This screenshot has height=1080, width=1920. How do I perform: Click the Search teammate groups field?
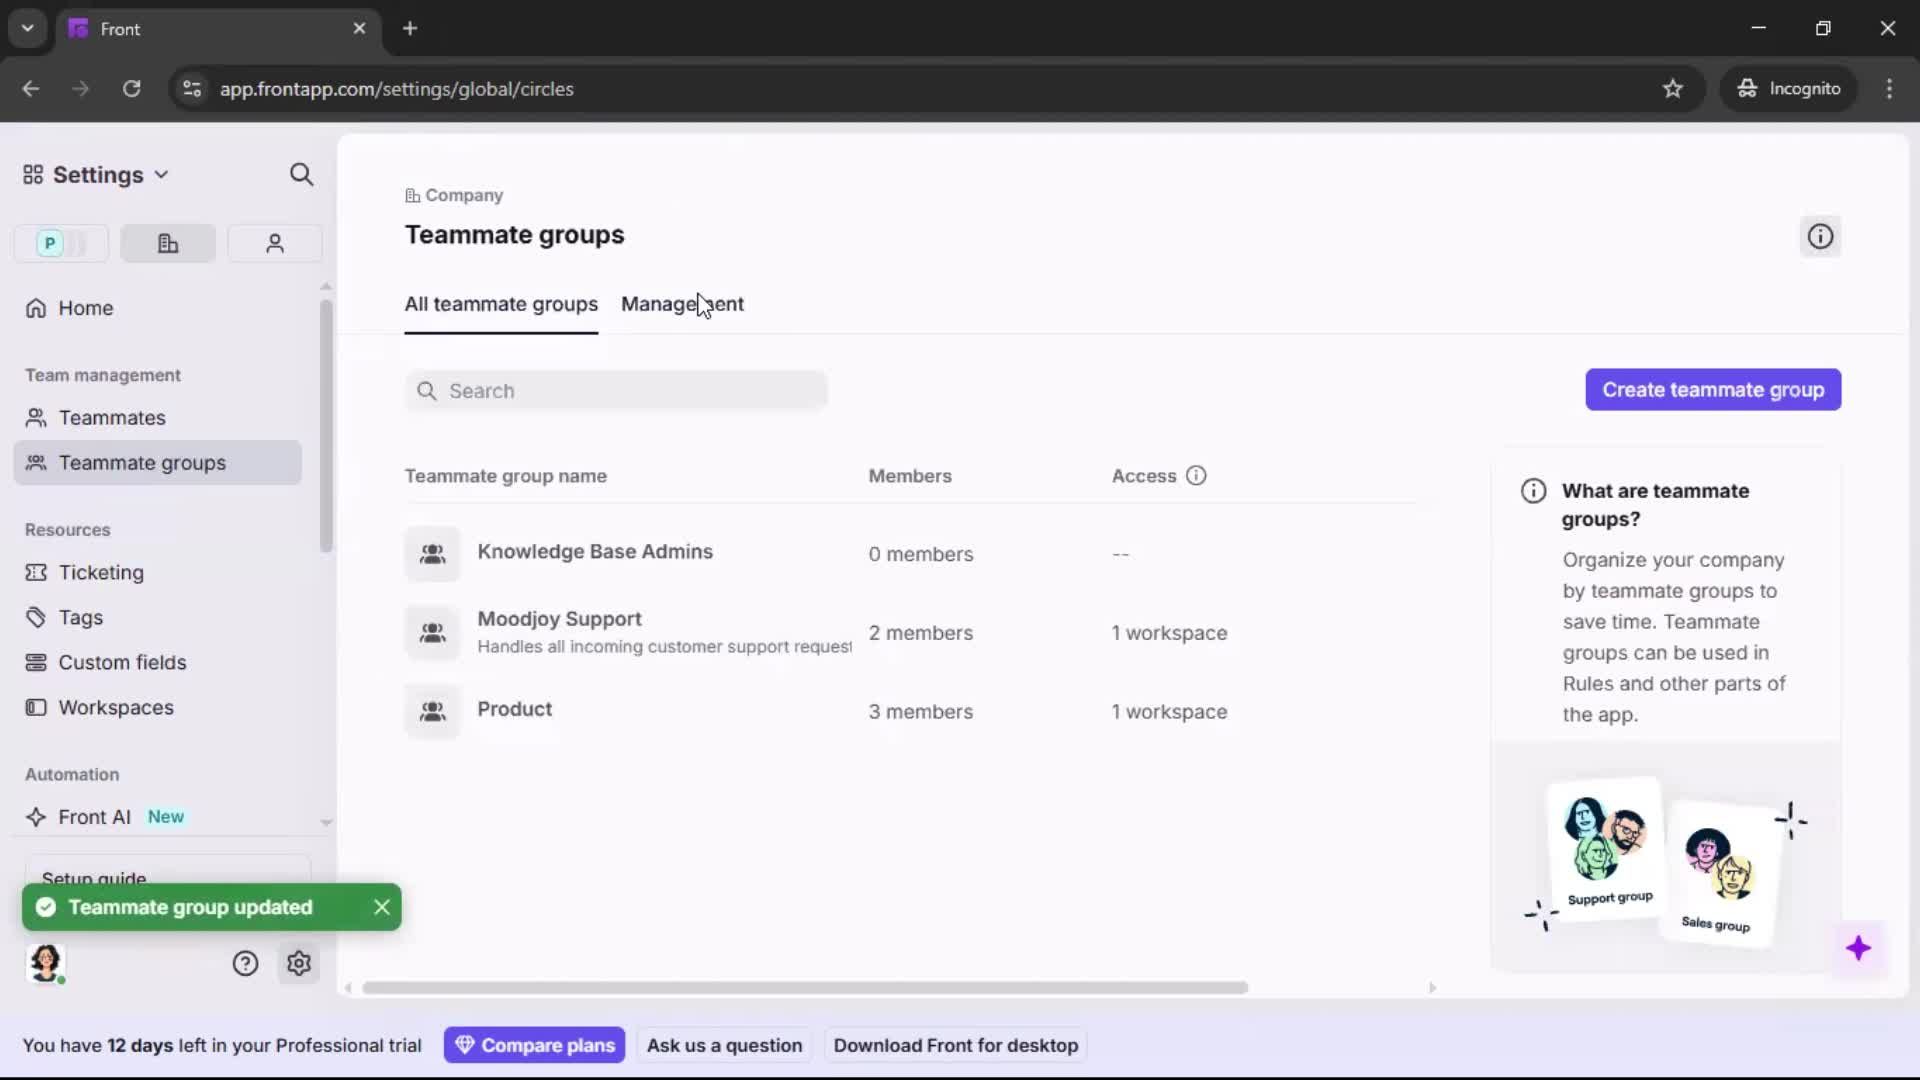coord(616,390)
